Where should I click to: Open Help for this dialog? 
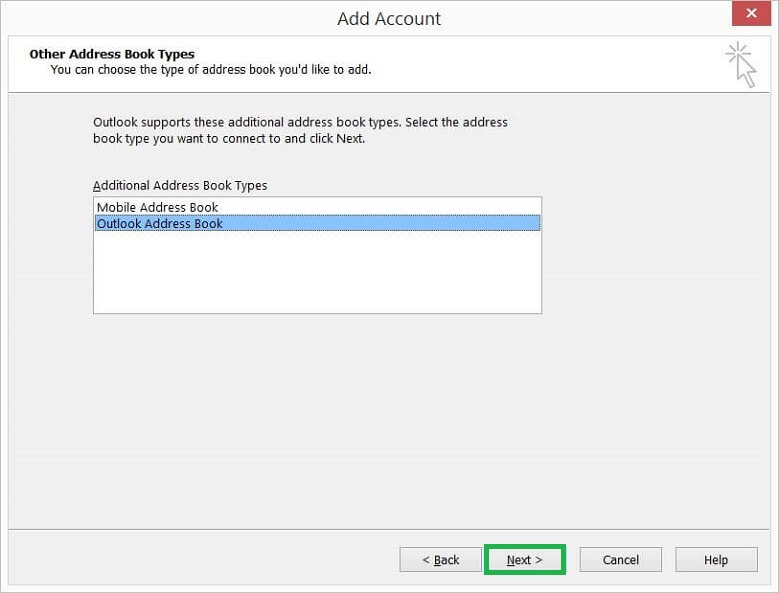click(x=716, y=560)
